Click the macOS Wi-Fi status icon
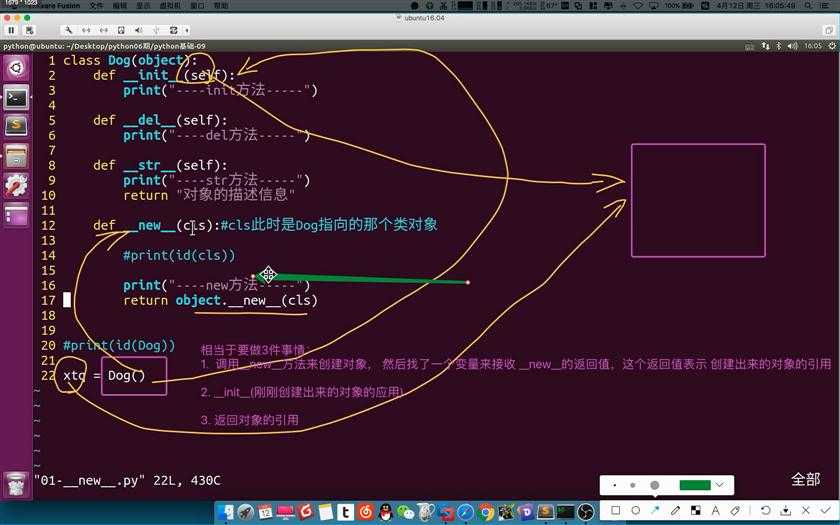This screenshot has height=525, width=840. coord(638,5)
